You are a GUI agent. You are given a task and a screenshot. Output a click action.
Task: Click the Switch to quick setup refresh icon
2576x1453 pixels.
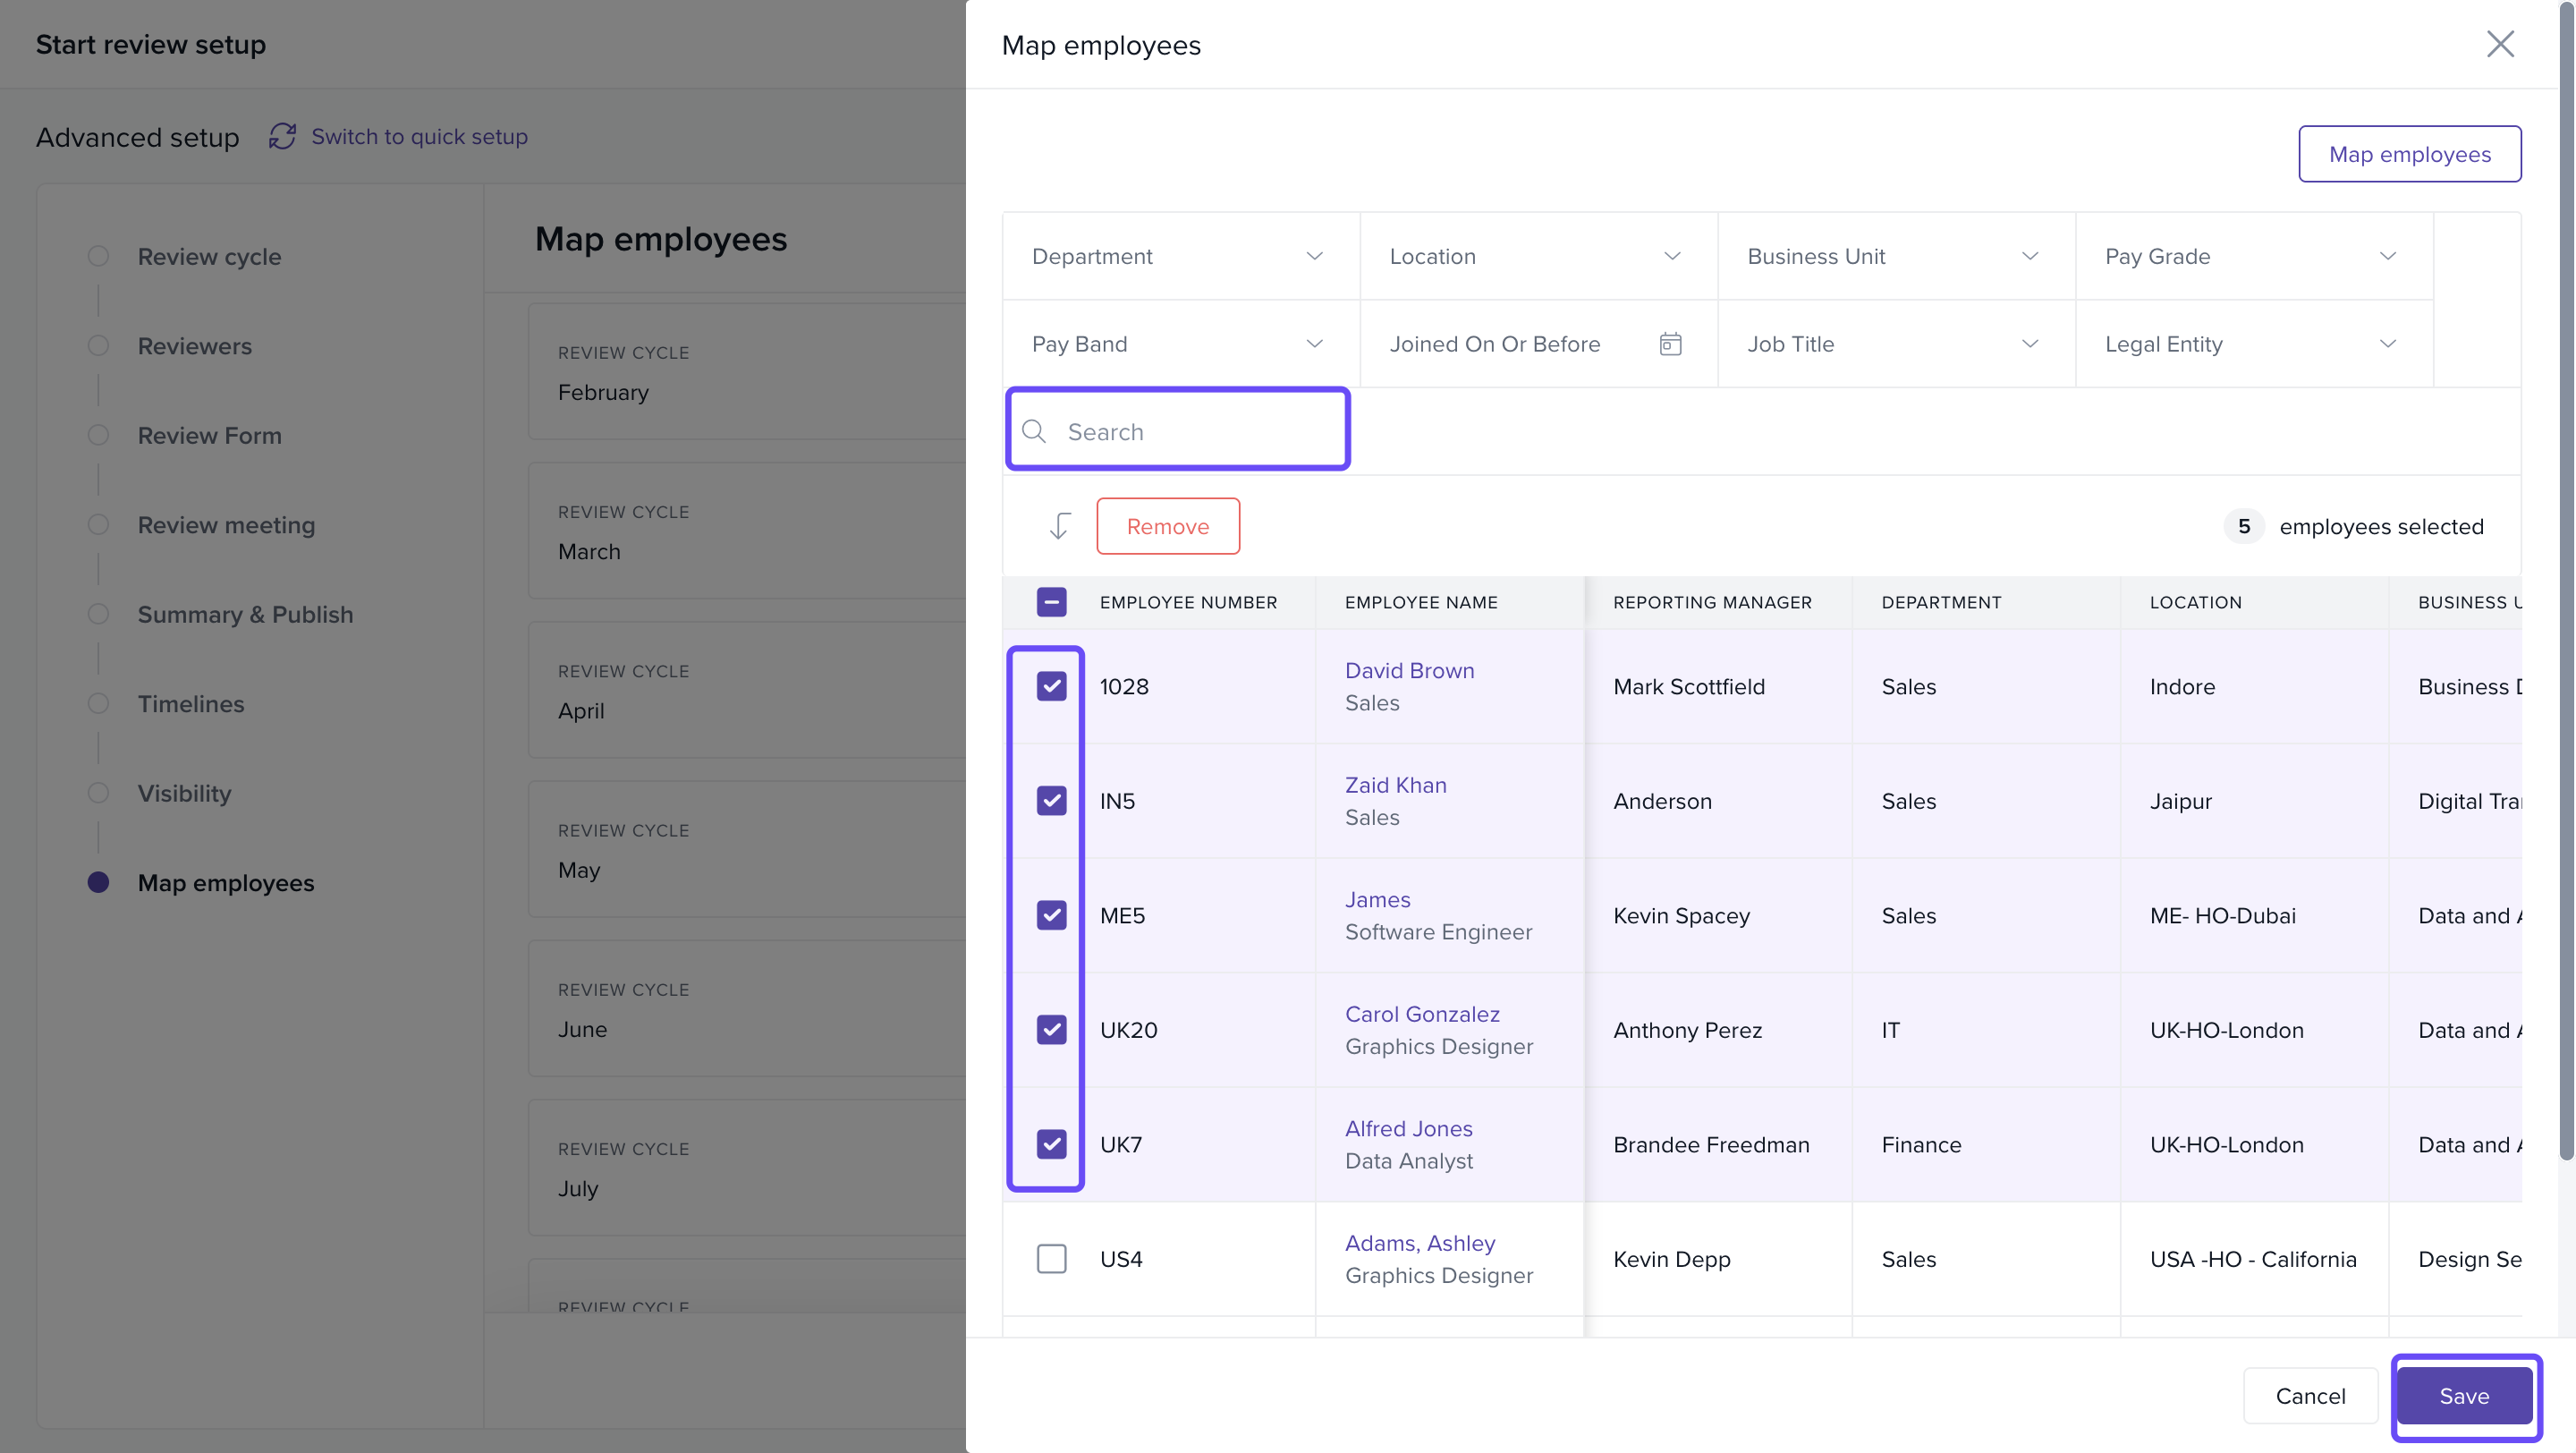point(282,136)
